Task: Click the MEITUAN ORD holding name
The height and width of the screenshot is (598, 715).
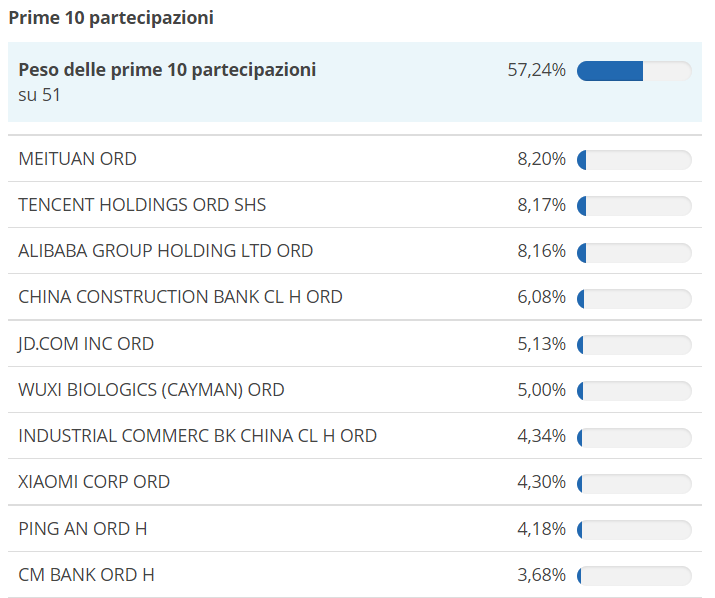Action: click(78, 159)
